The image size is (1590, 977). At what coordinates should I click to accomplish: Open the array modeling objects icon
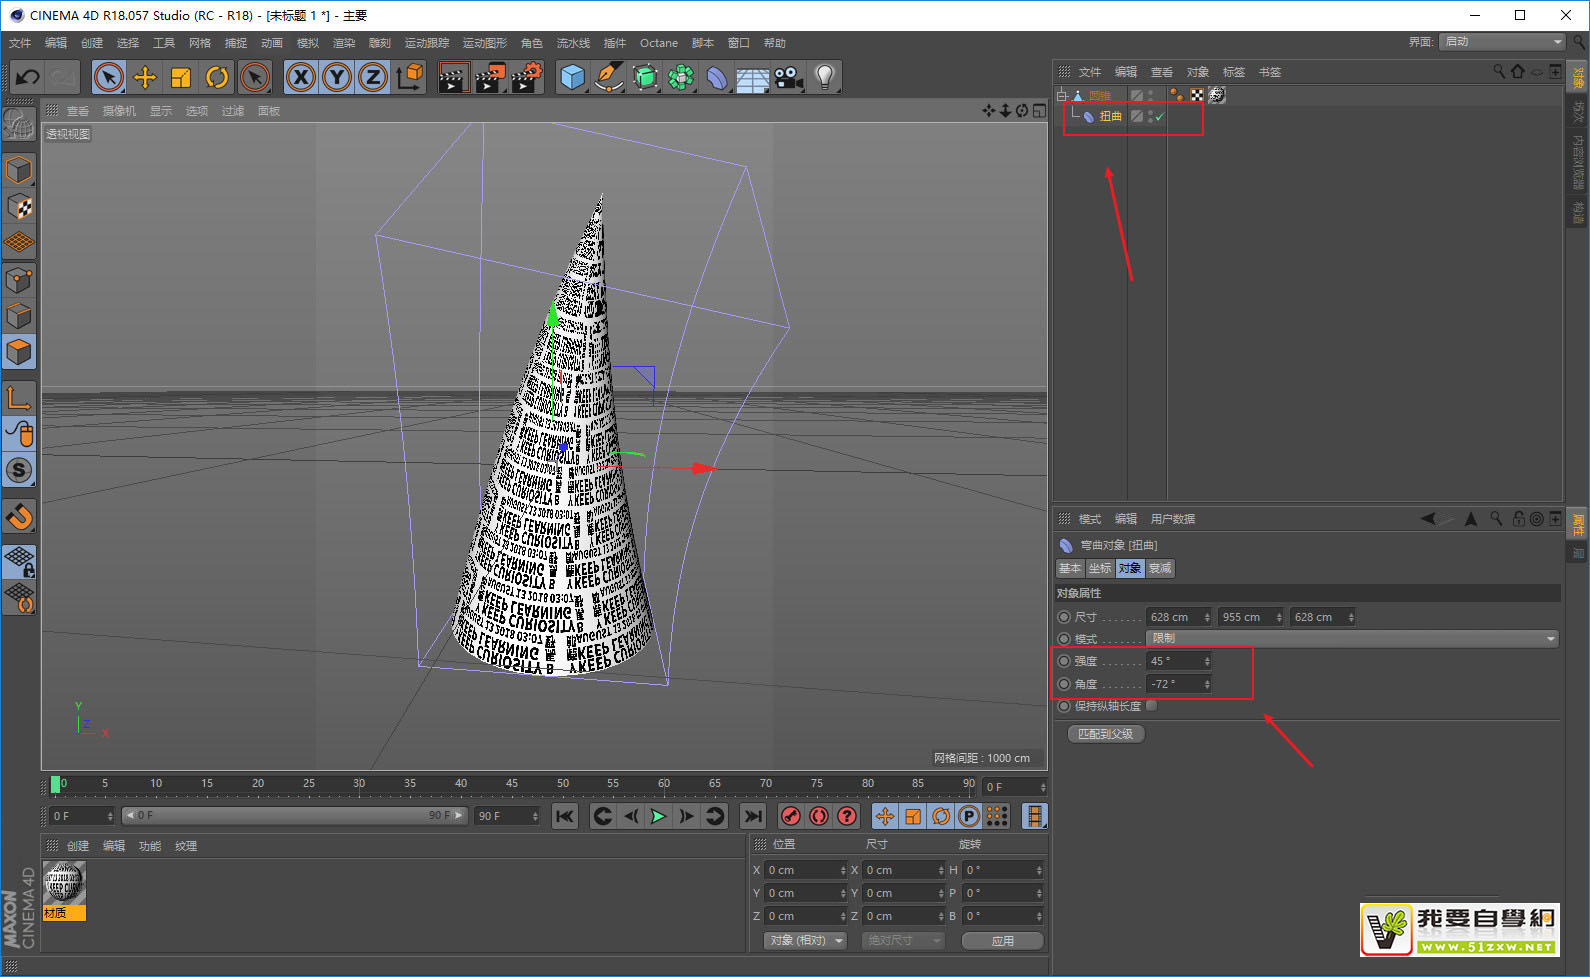pyautogui.click(x=681, y=77)
